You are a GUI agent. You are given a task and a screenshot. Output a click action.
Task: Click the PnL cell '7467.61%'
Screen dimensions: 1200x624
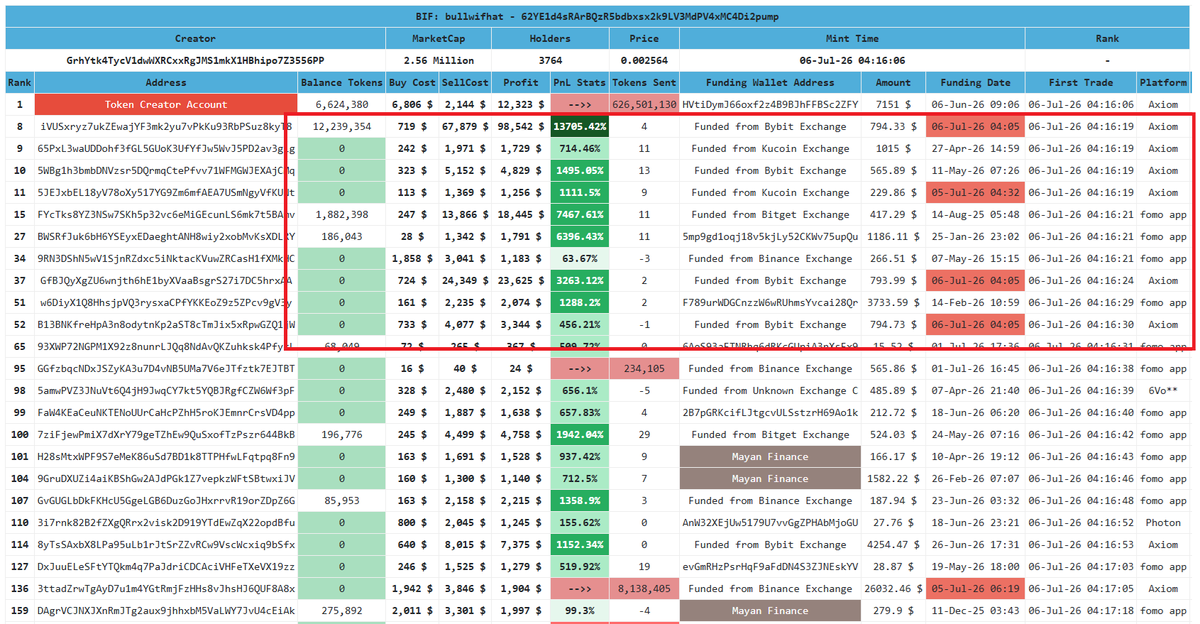[579, 214]
